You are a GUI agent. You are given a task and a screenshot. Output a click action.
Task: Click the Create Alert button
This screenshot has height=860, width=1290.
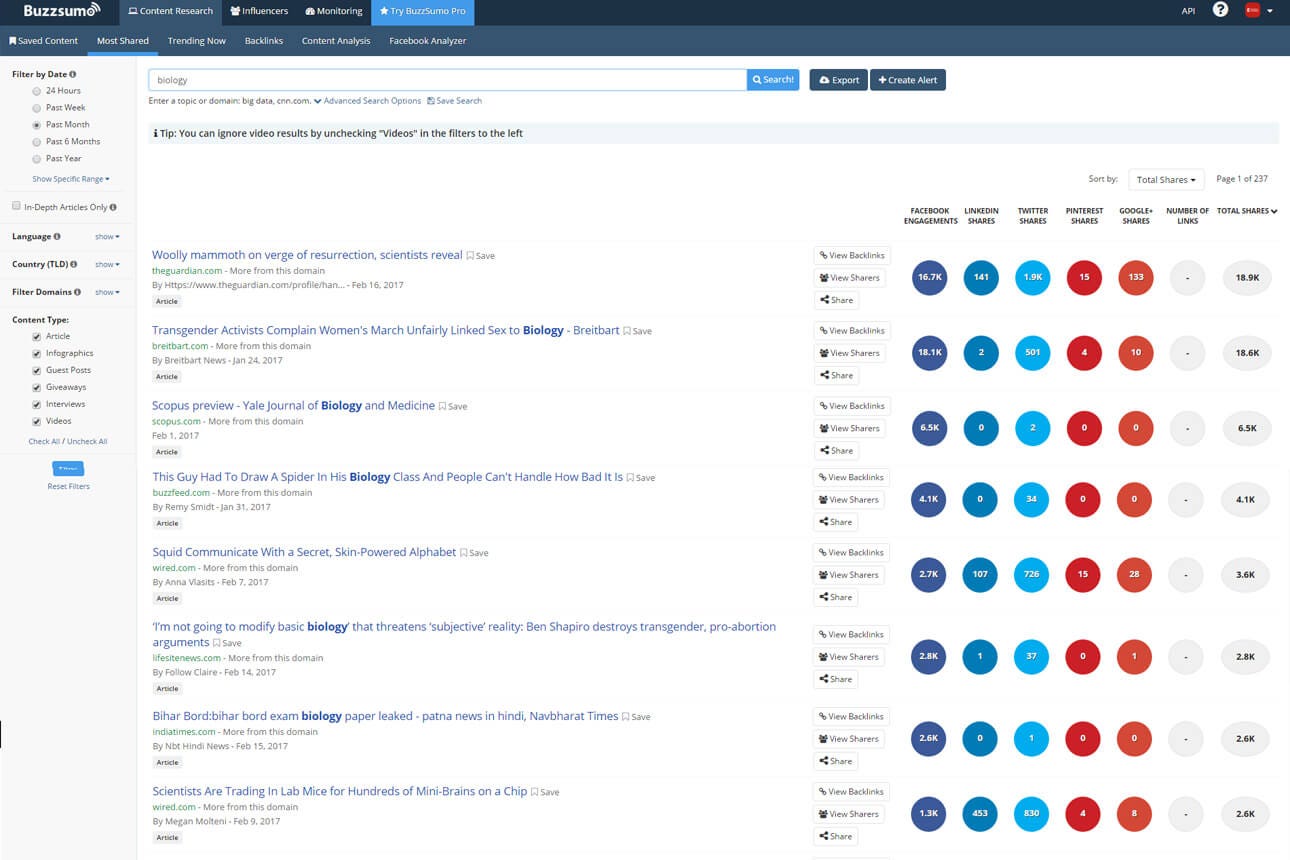click(908, 80)
